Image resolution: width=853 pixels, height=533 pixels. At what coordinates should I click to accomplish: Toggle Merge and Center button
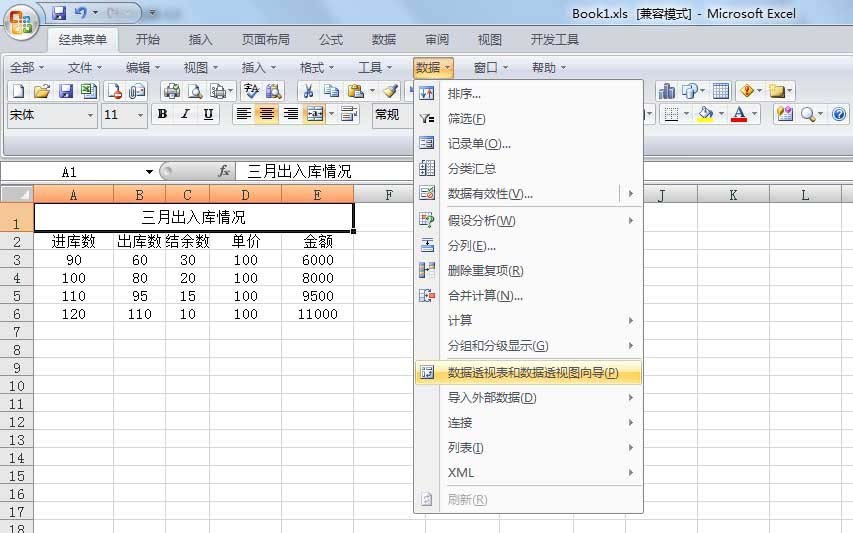coord(315,114)
